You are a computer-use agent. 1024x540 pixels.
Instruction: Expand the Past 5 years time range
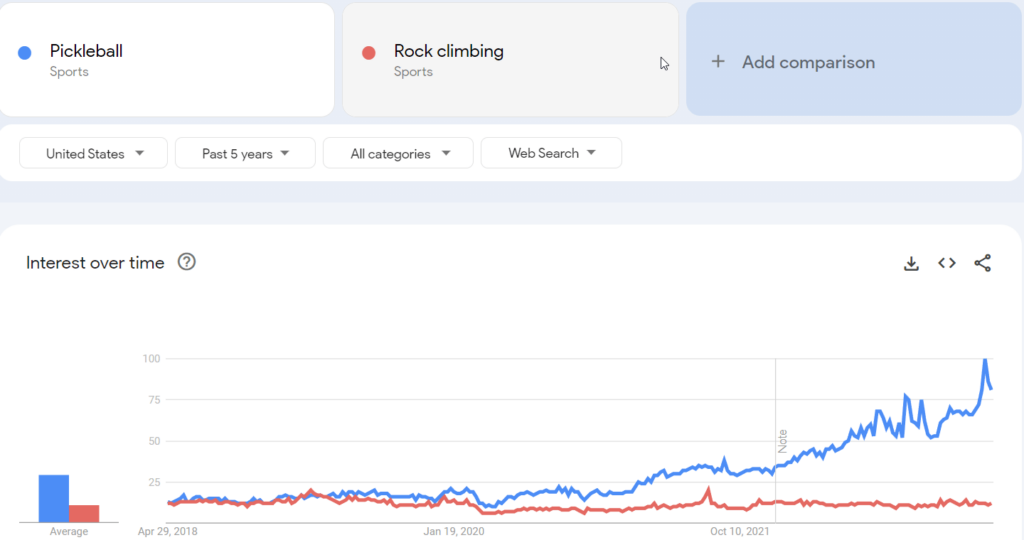coord(245,154)
